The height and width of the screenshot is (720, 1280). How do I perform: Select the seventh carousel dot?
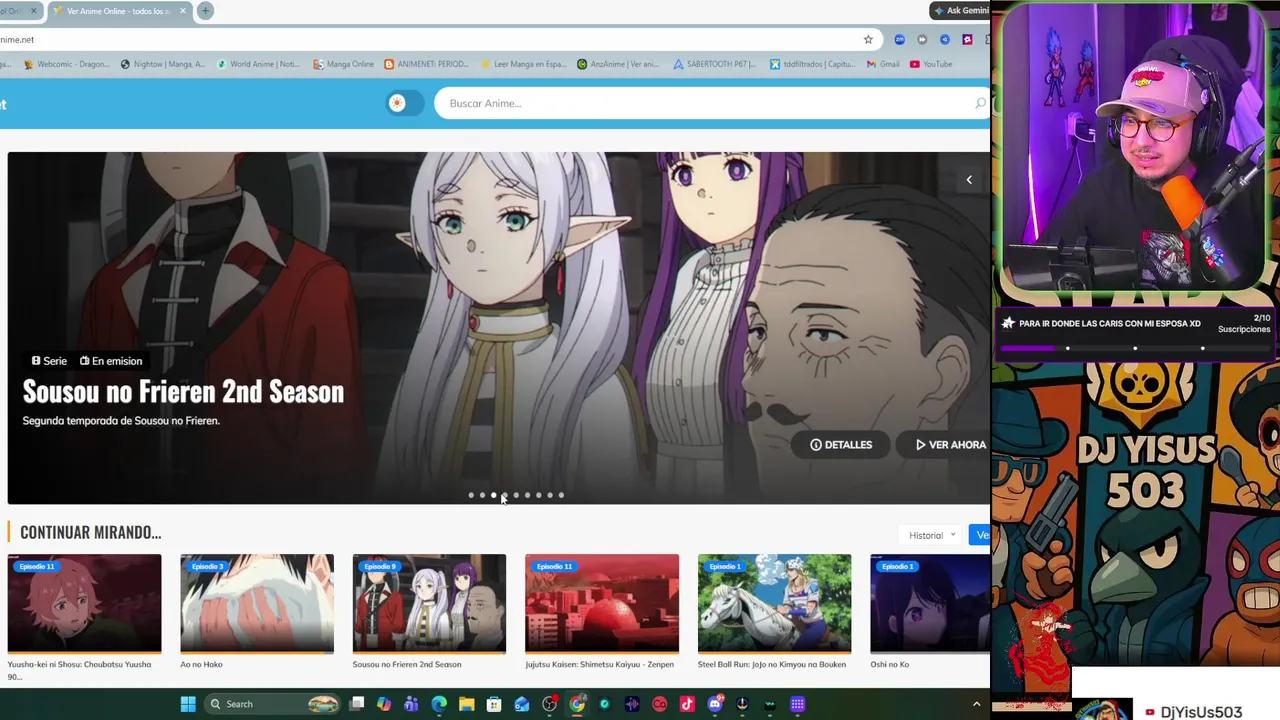click(538, 495)
